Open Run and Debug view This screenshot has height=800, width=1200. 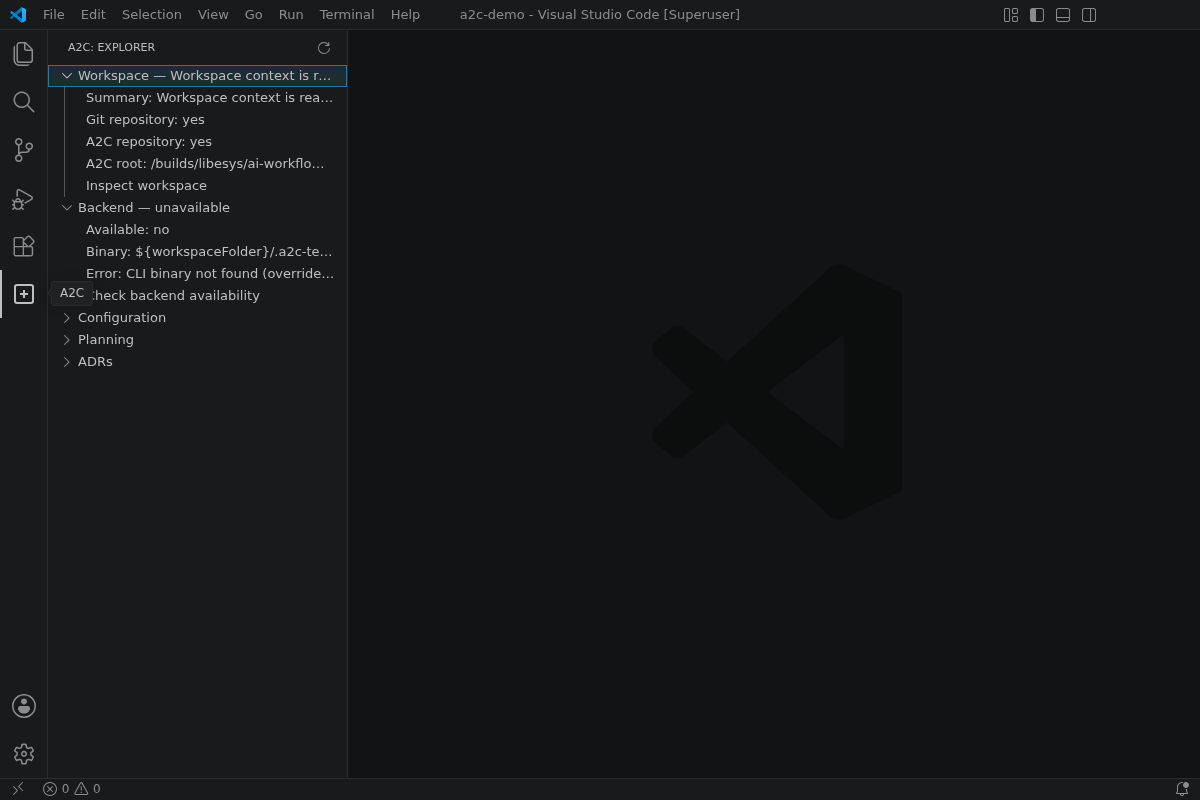24,198
